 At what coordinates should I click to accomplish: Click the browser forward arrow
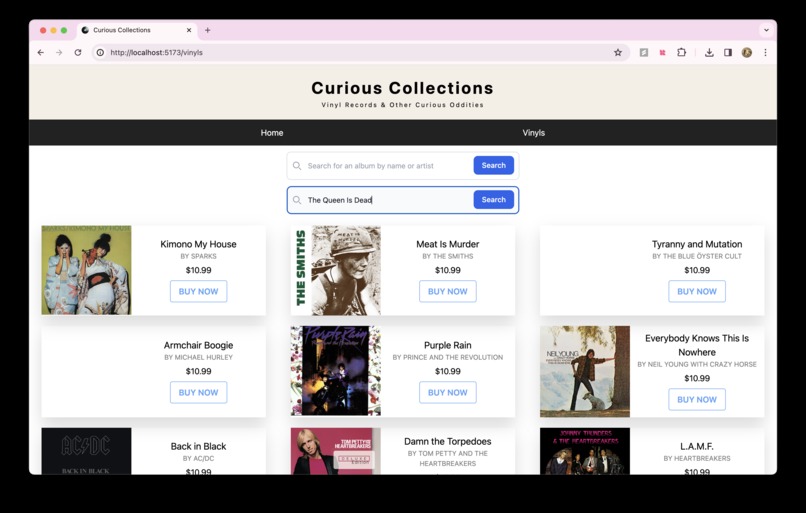click(59, 52)
